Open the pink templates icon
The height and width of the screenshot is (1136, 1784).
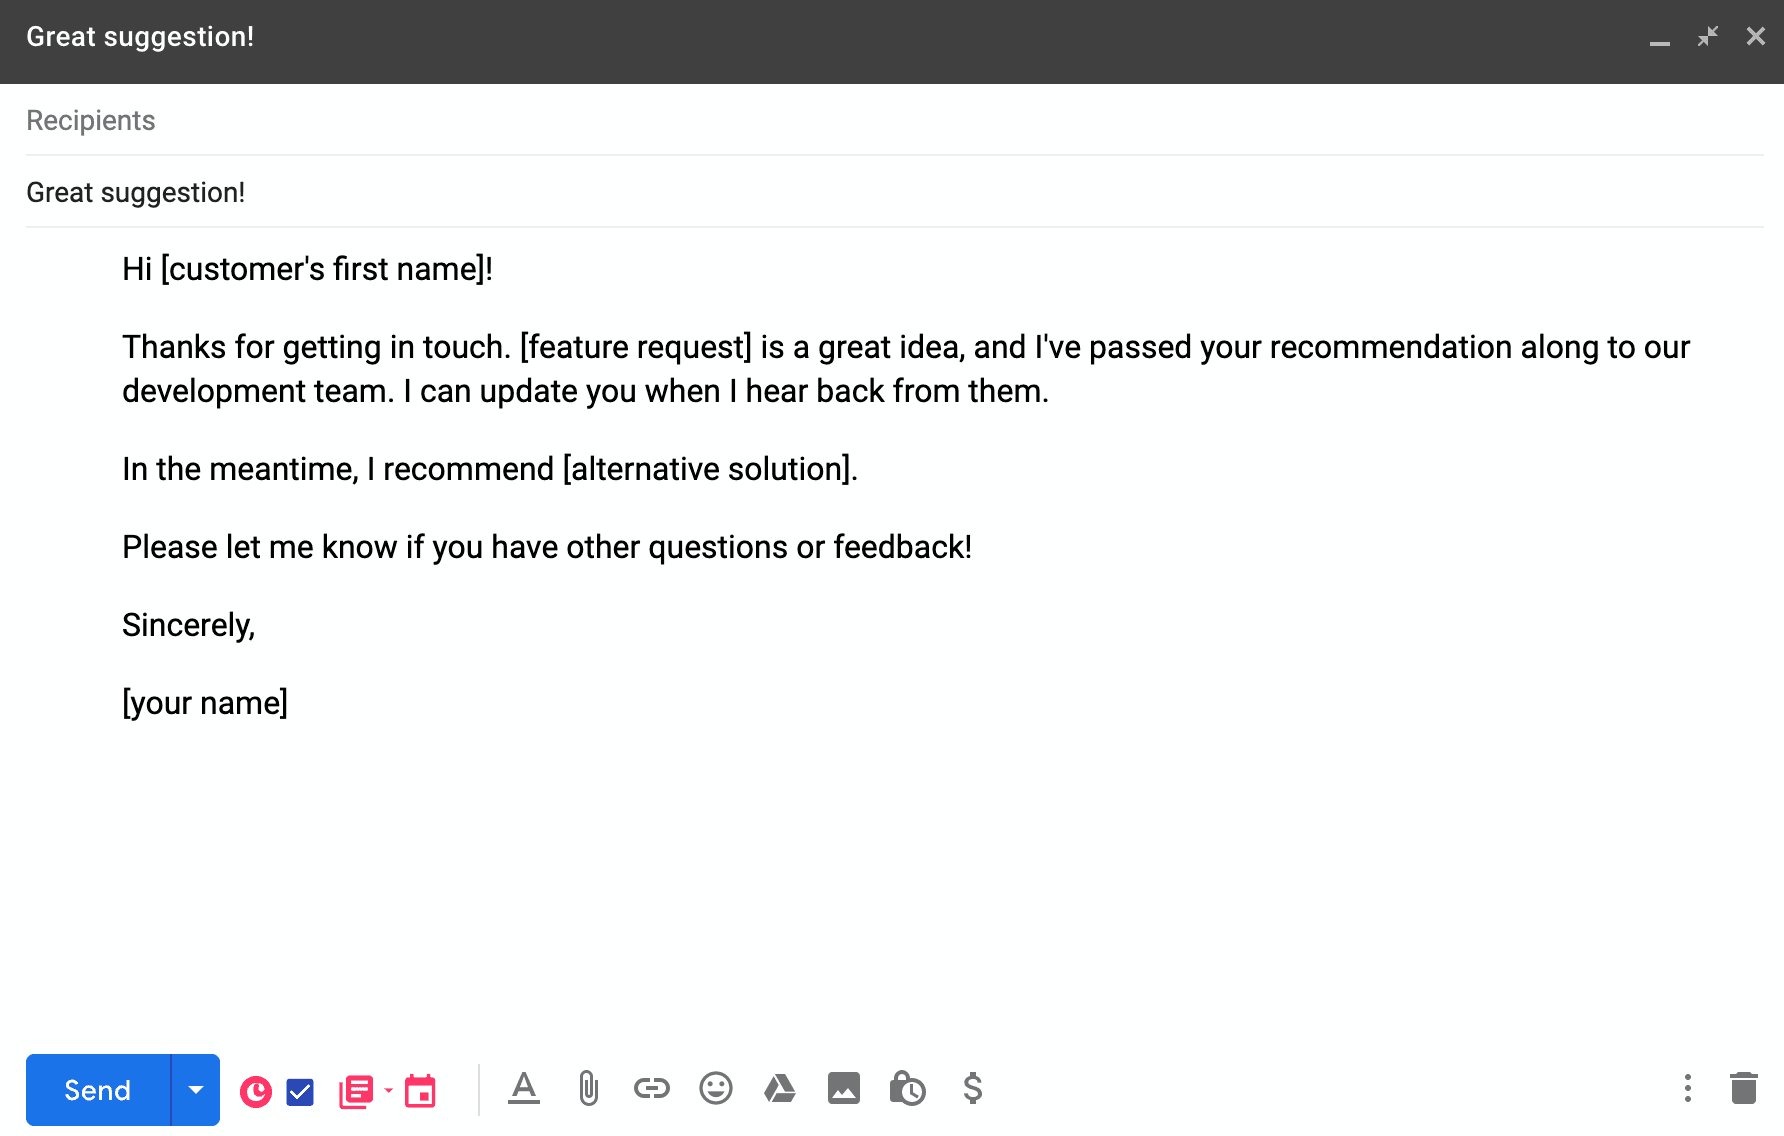coord(356,1091)
